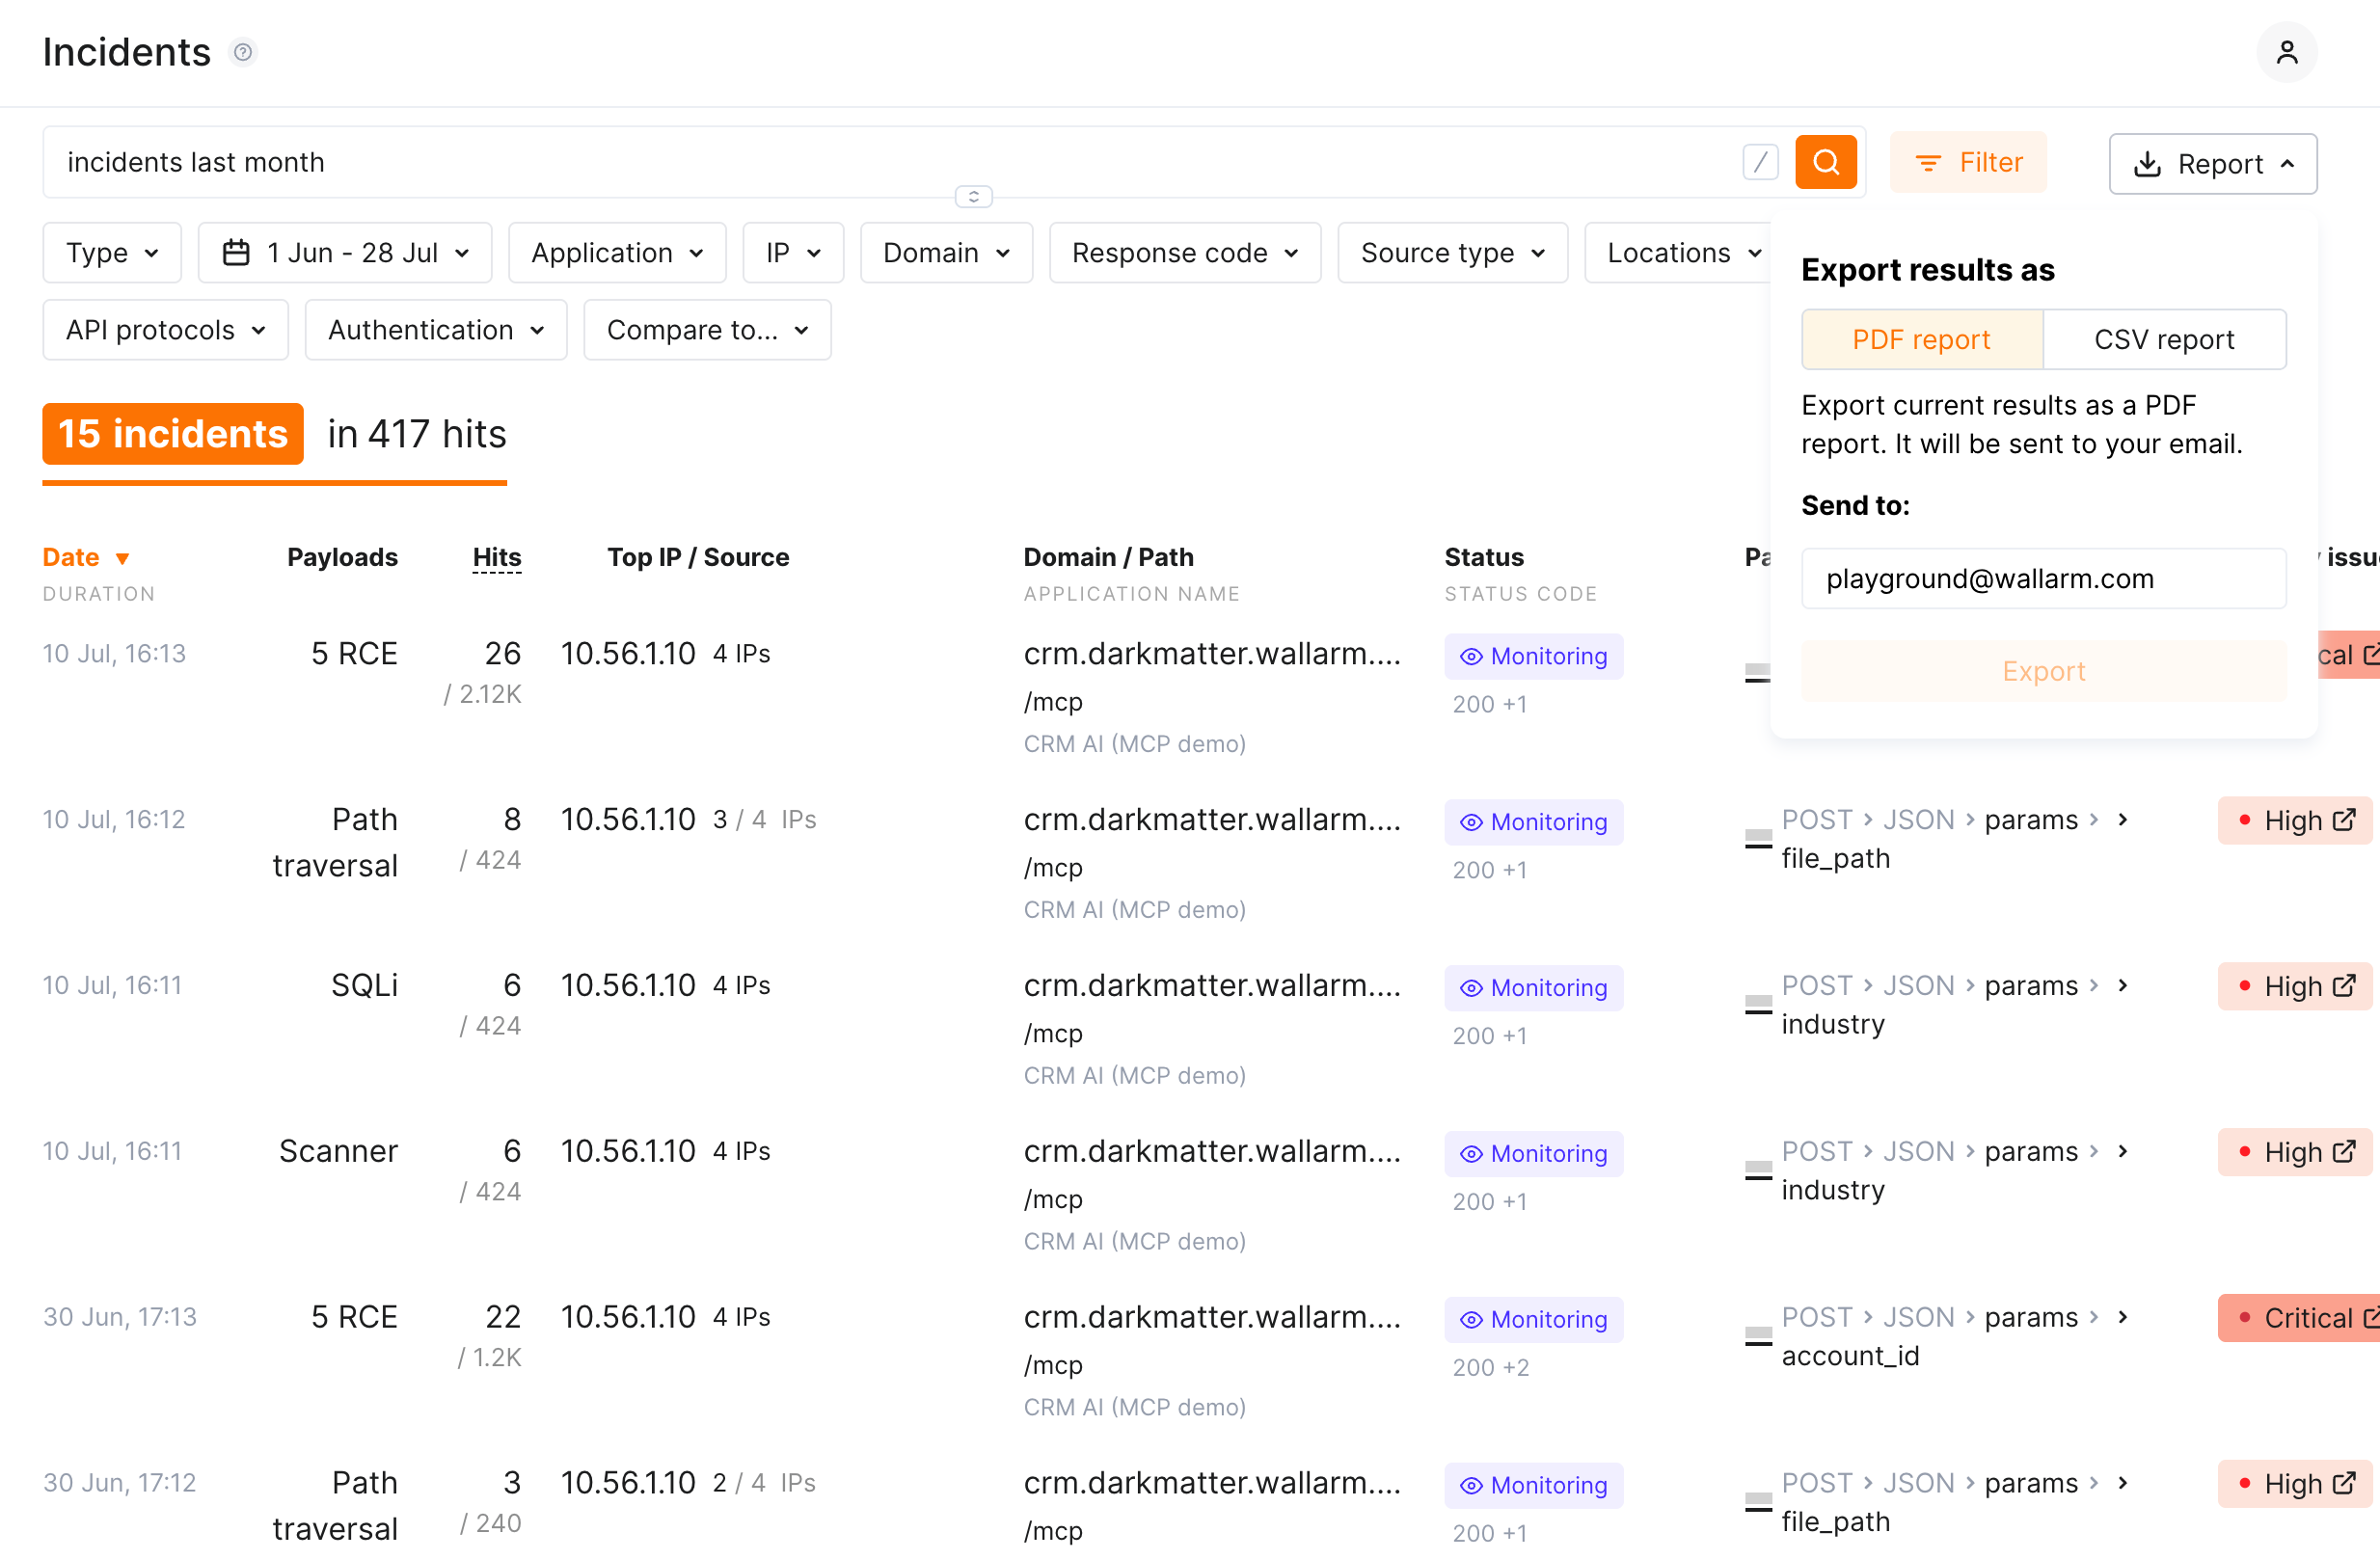Image resolution: width=2380 pixels, height=1560 pixels.
Task: Click the Hits column header
Action: pyautogui.click(x=497, y=557)
